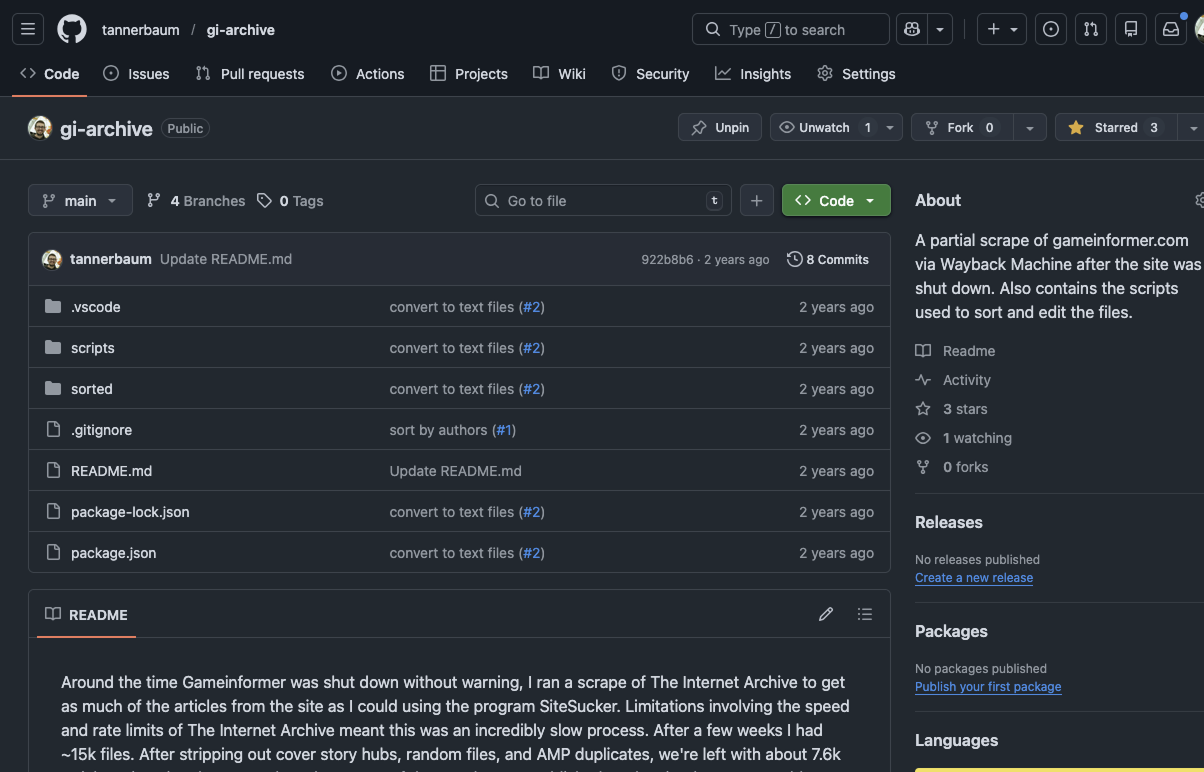Open the hamburger navigation menu
This screenshot has width=1204, height=772.
coord(28,30)
